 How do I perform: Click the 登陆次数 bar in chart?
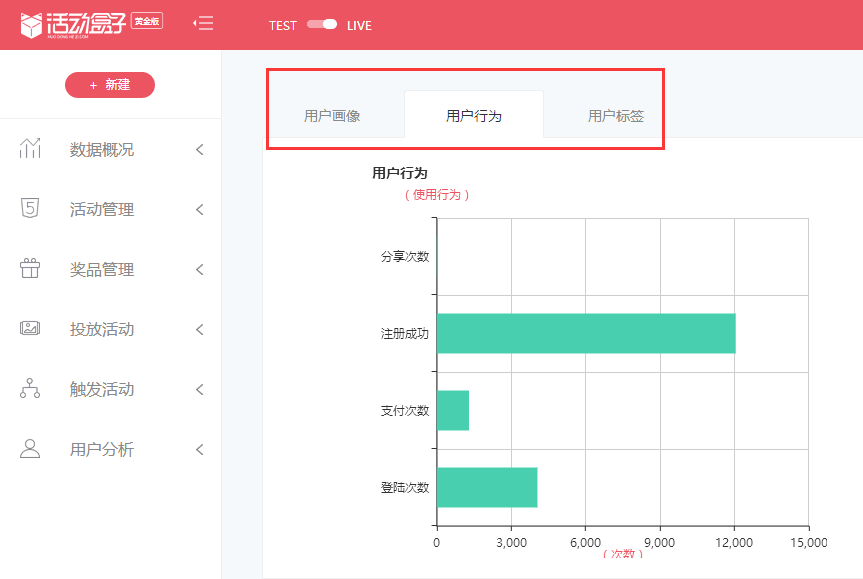coord(487,487)
